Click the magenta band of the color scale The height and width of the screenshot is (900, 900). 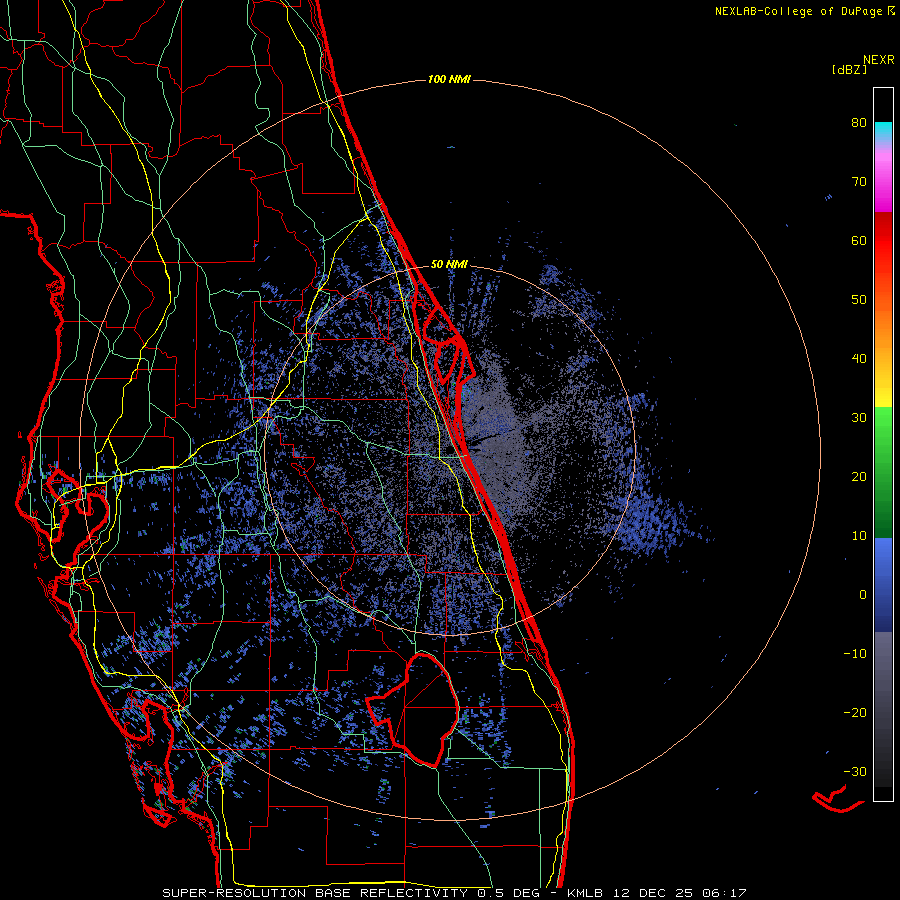click(x=883, y=182)
